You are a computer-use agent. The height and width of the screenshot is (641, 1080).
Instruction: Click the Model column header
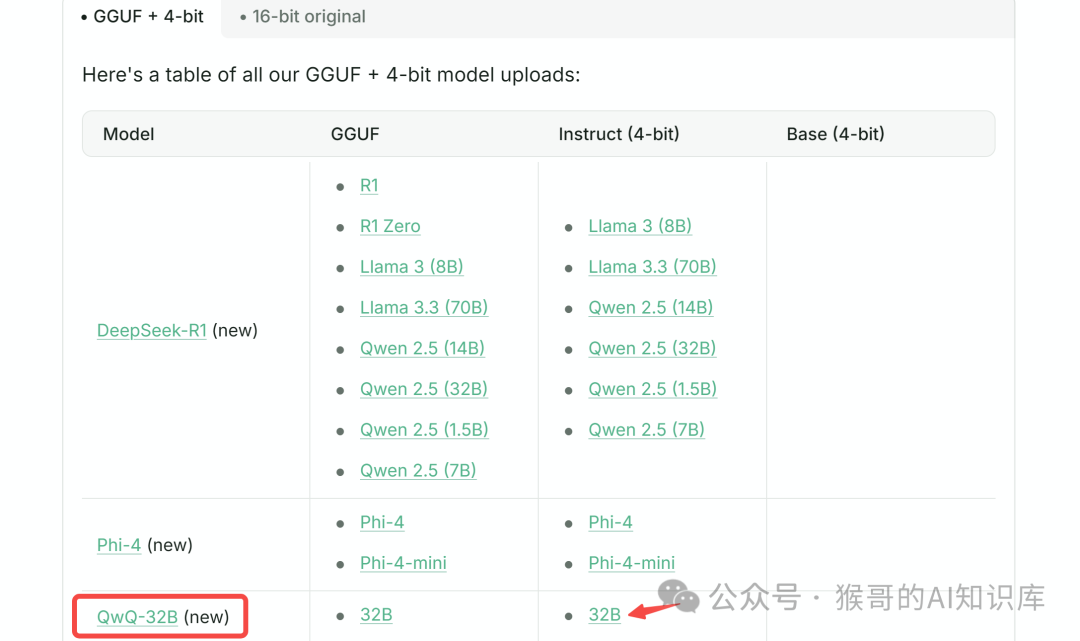click(x=129, y=134)
